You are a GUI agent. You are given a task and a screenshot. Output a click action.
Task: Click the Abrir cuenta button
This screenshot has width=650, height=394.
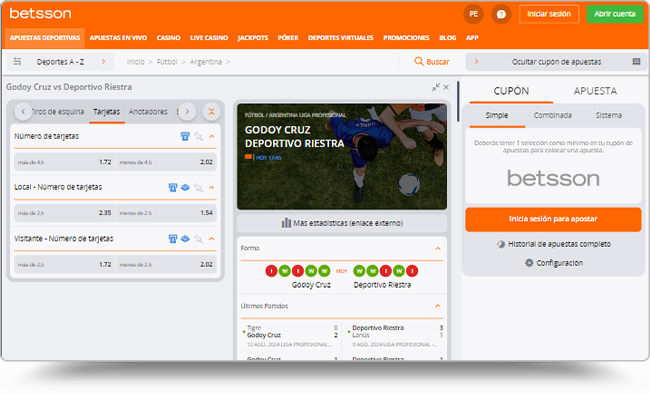tap(615, 14)
